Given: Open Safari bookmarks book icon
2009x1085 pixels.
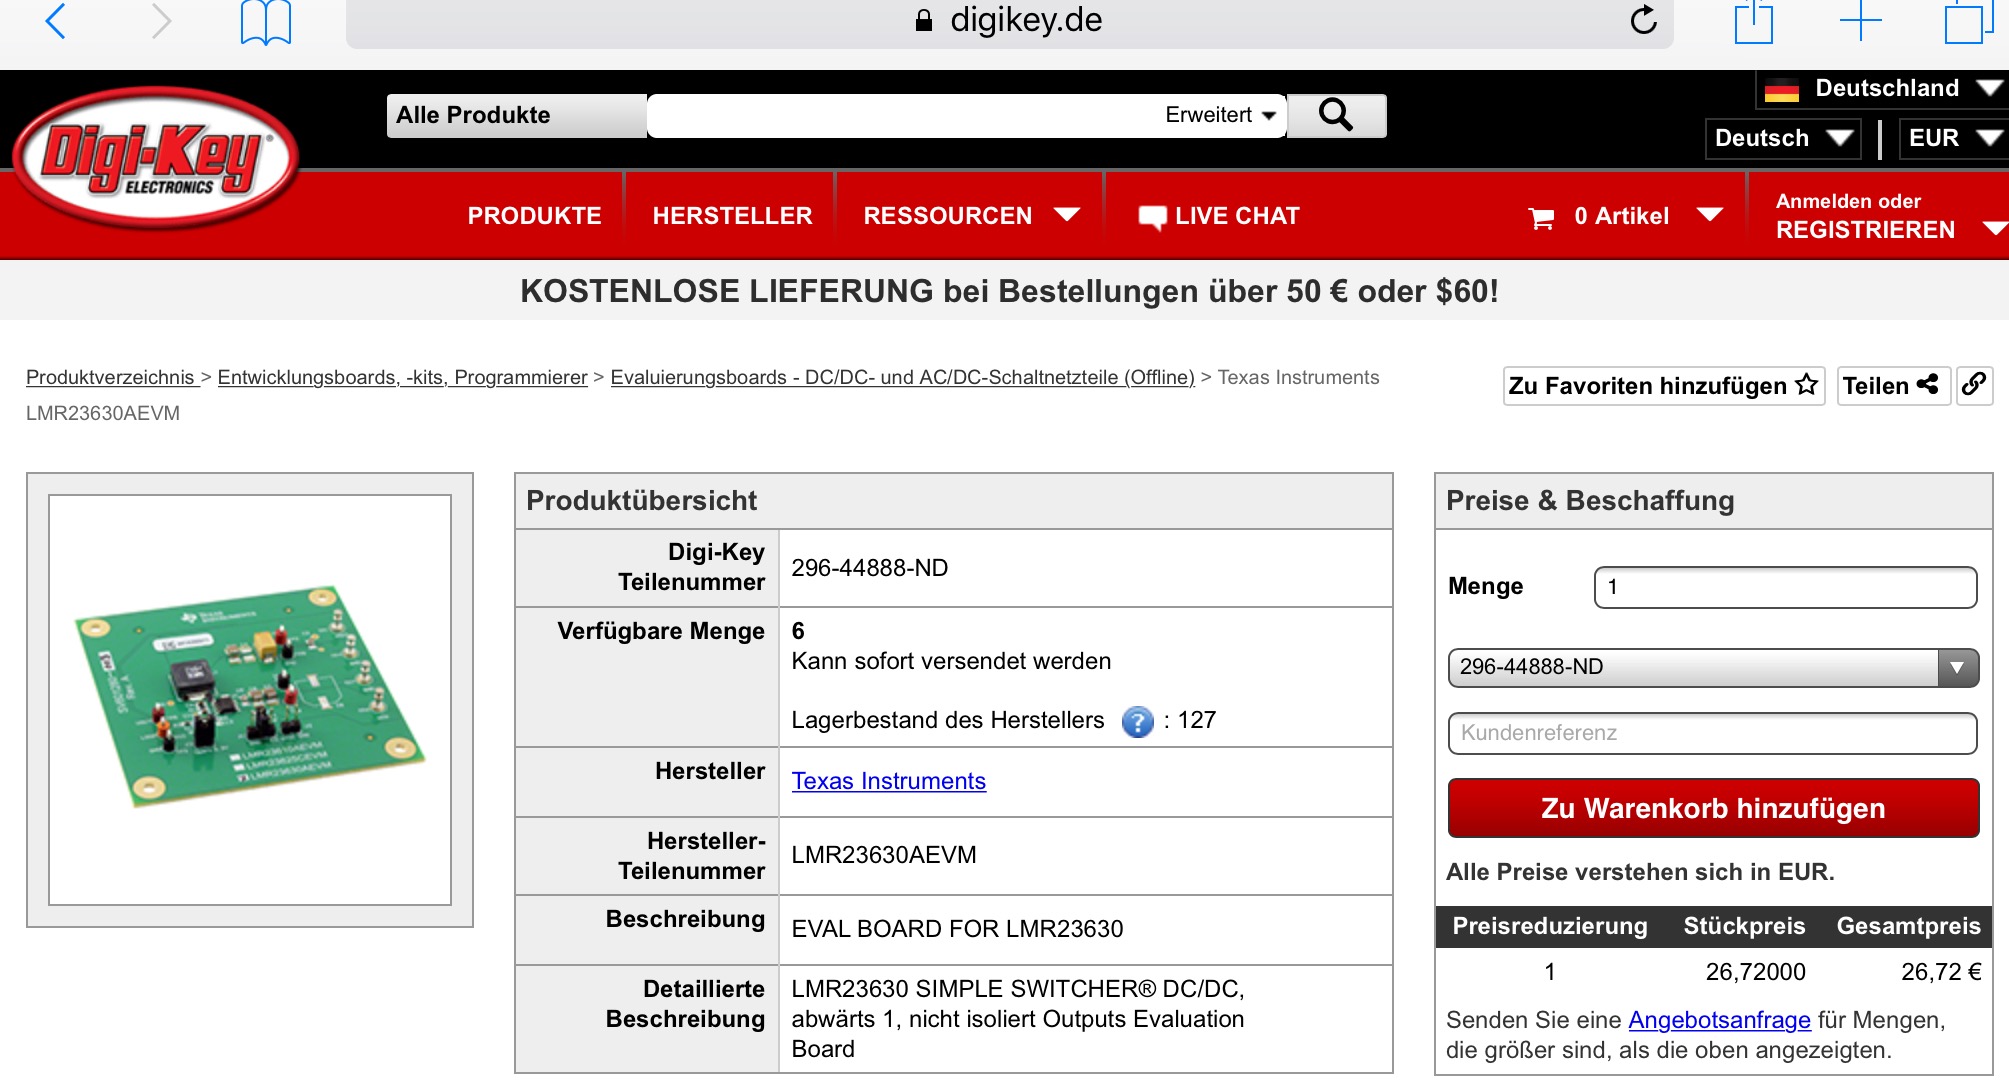Looking at the screenshot, I should [266, 22].
